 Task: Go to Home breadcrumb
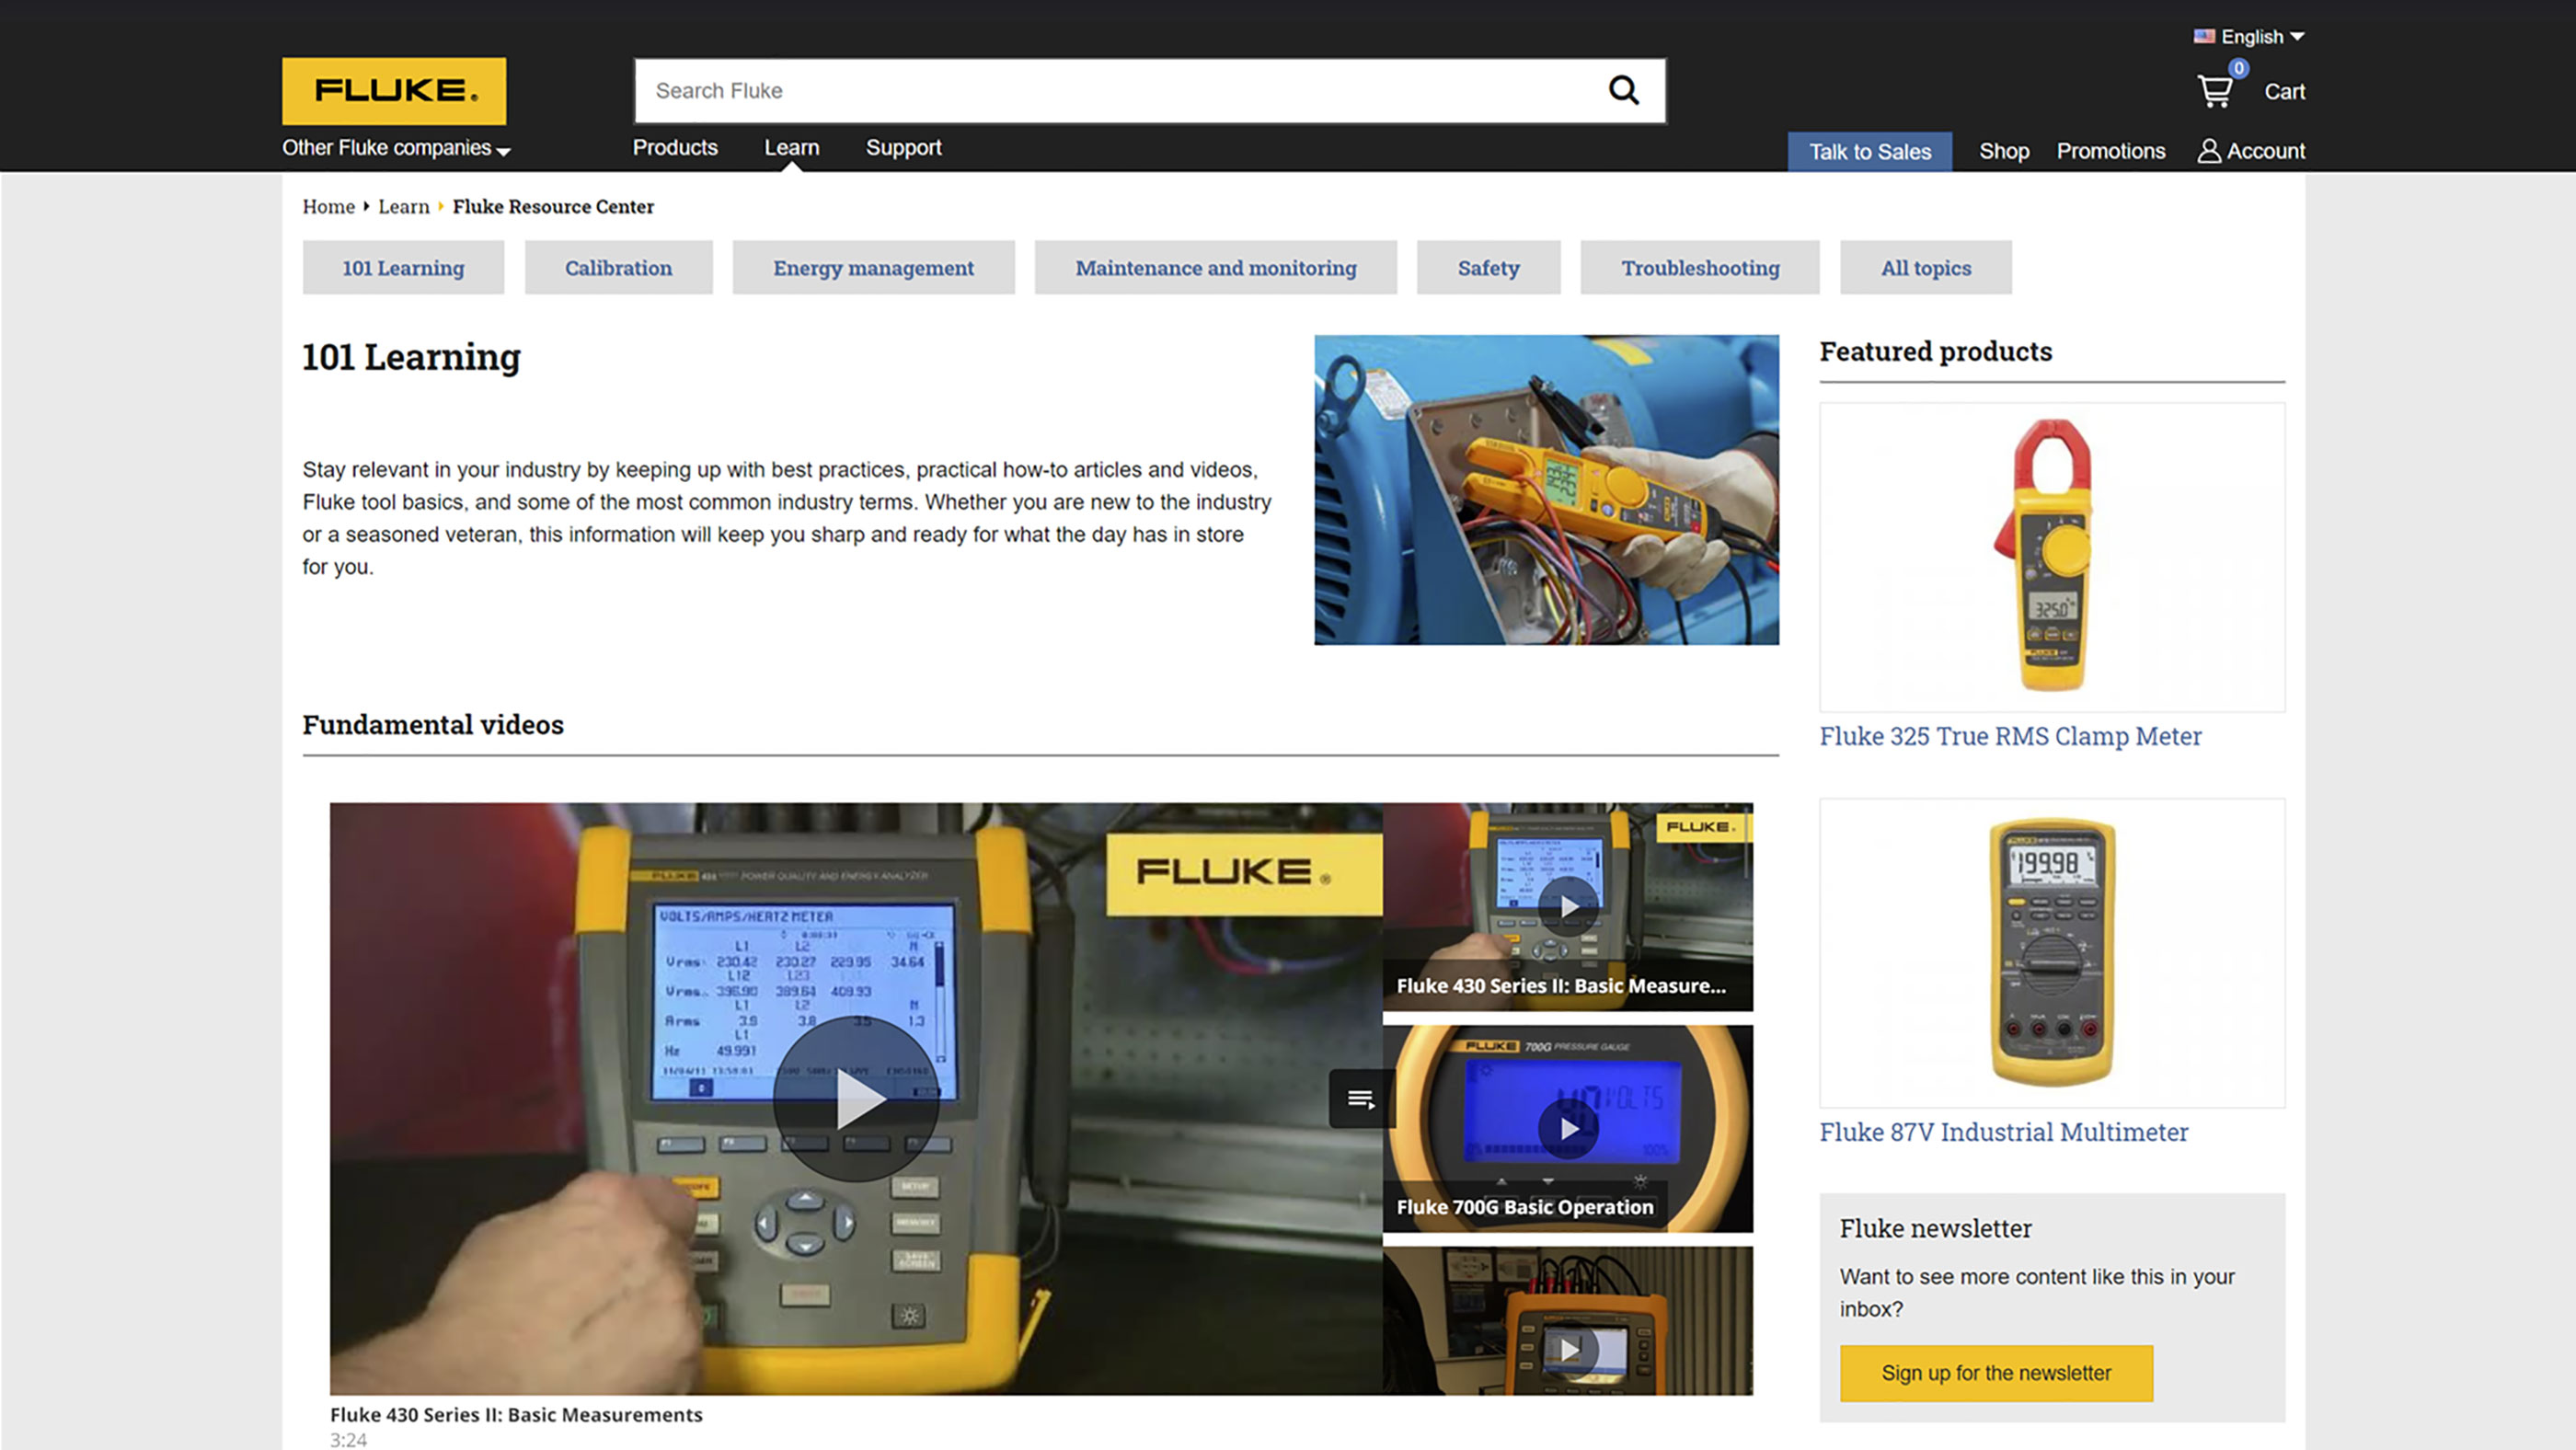328,207
